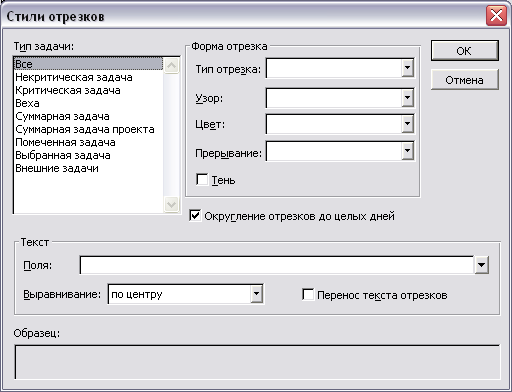The width and height of the screenshot is (512, 392).
Task: Open the Цвет dropdown
Action: (407, 124)
